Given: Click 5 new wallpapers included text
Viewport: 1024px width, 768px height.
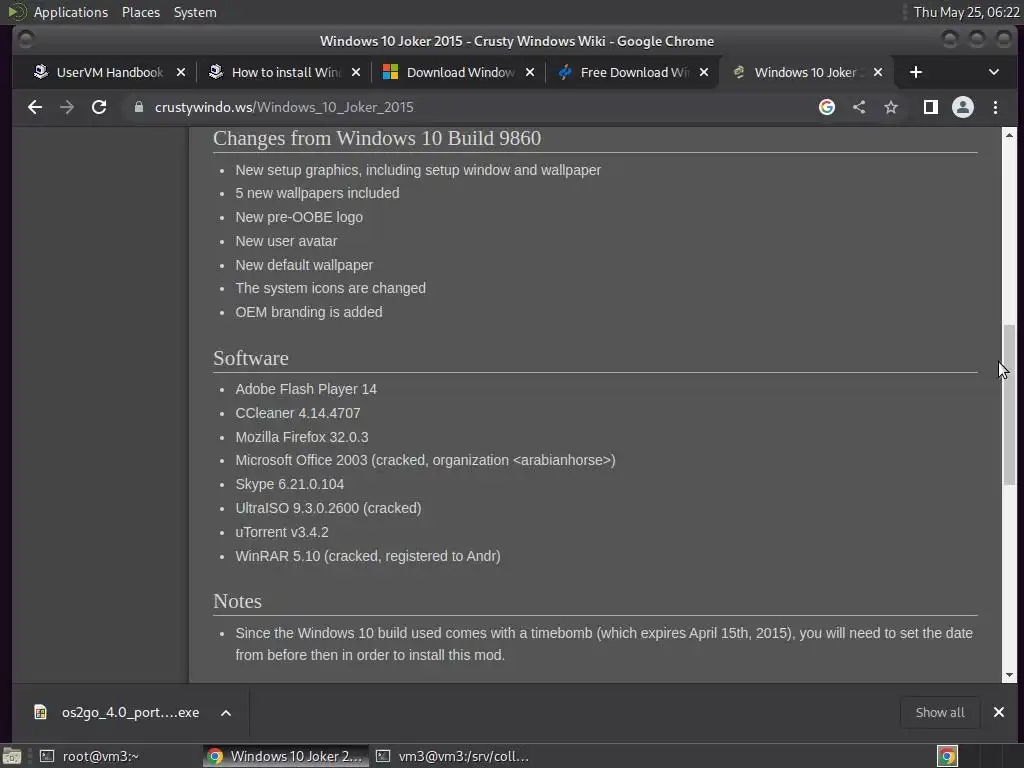Looking at the screenshot, I should tap(317, 193).
